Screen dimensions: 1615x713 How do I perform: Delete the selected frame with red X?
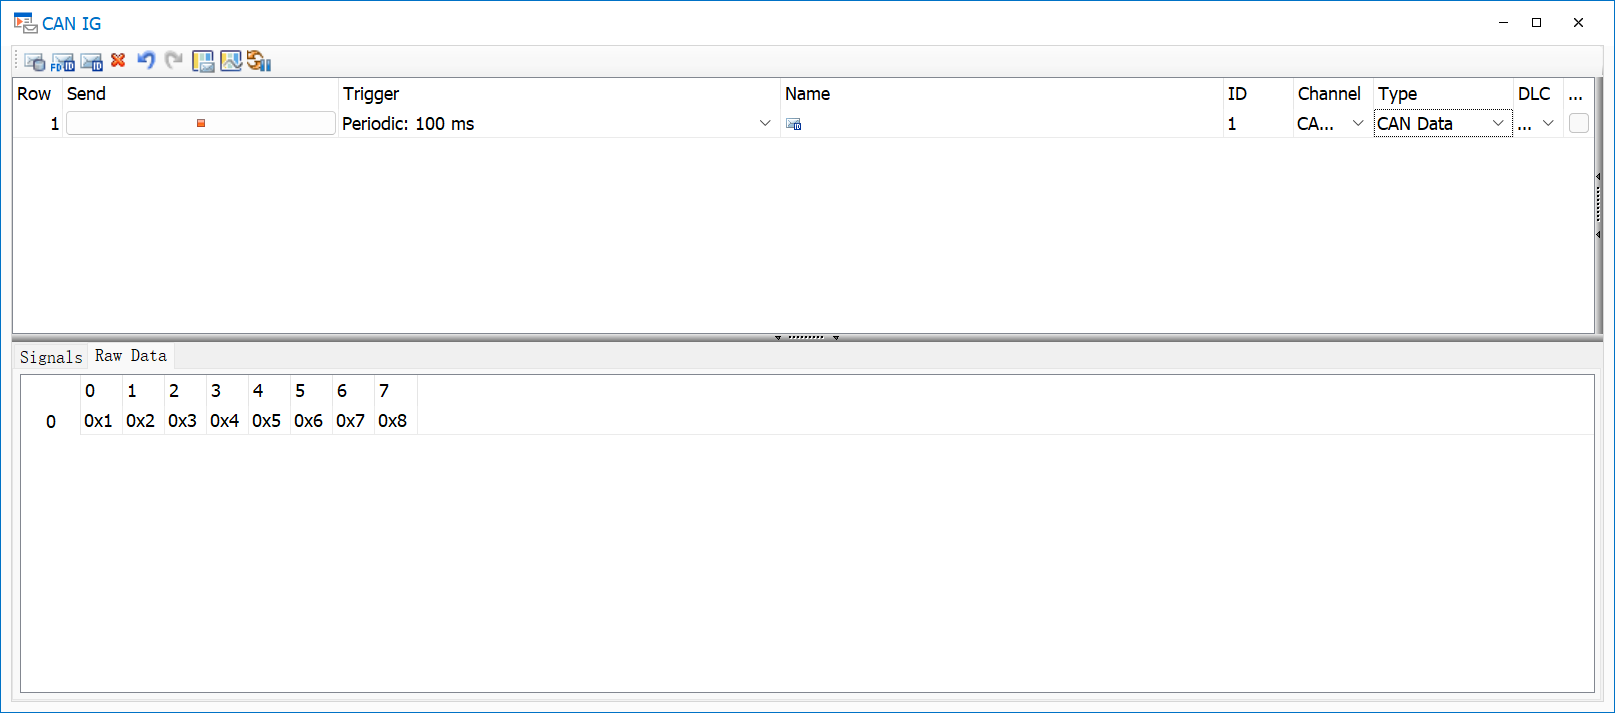tap(118, 60)
